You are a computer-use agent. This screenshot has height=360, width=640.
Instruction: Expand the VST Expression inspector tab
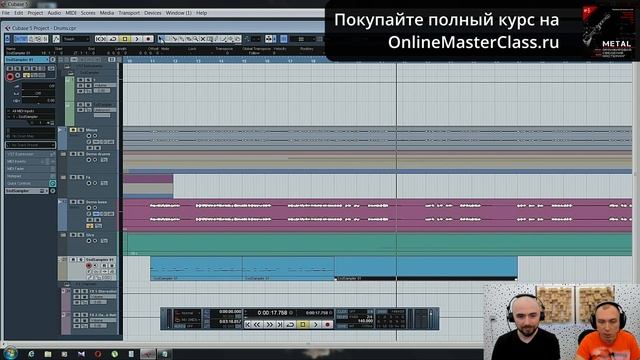30,154
